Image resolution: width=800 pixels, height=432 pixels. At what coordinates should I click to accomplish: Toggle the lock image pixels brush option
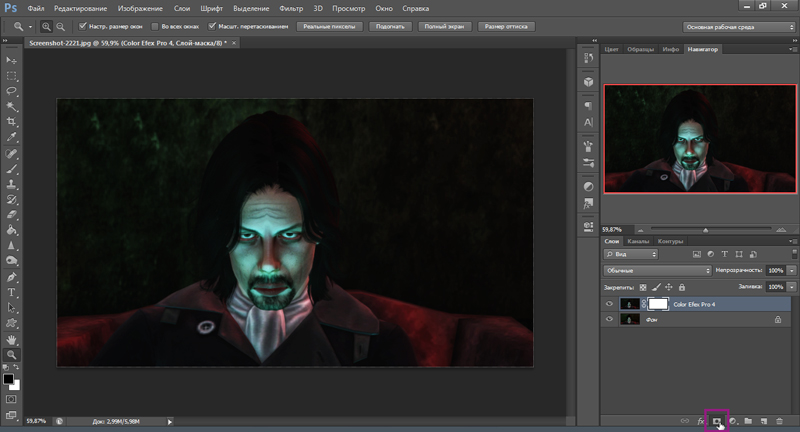(656, 287)
